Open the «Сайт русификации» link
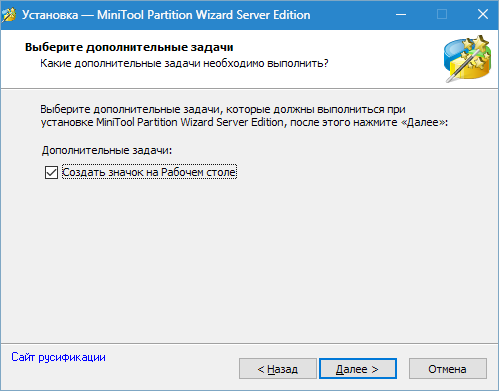Screen dimensions: 499x391 (58, 357)
